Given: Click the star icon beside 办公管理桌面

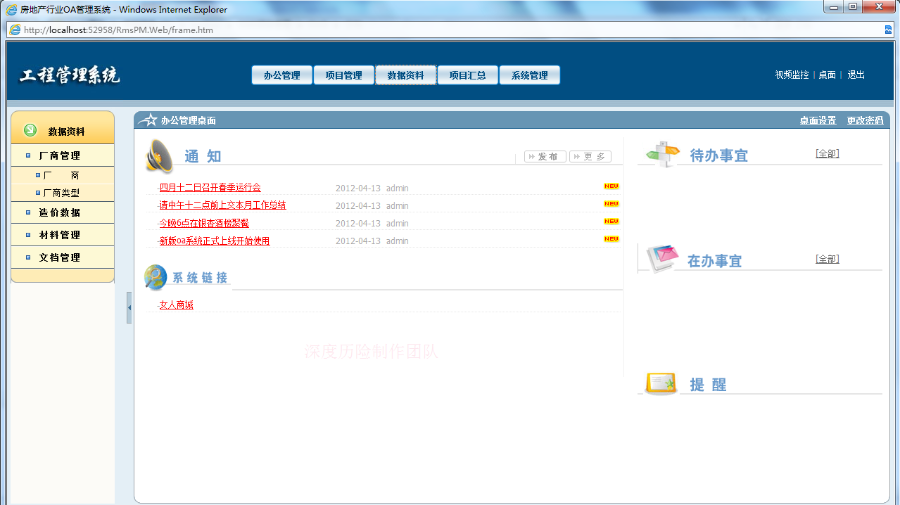Looking at the screenshot, I should [x=150, y=119].
